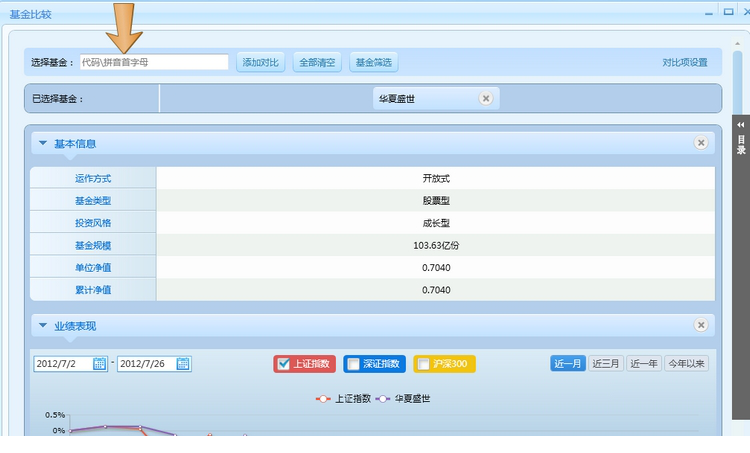Uncheck the 上证指数 checkbox
This screenshot has width=750, height=453.
[284, 364]
